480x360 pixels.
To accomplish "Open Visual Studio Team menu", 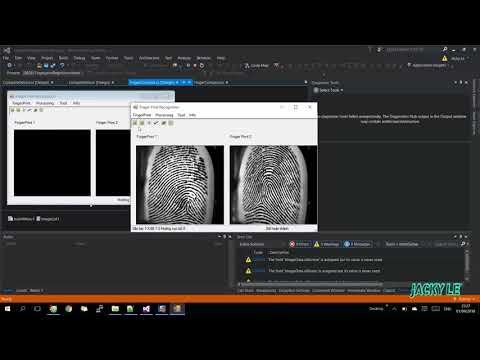I will [96, 58].
